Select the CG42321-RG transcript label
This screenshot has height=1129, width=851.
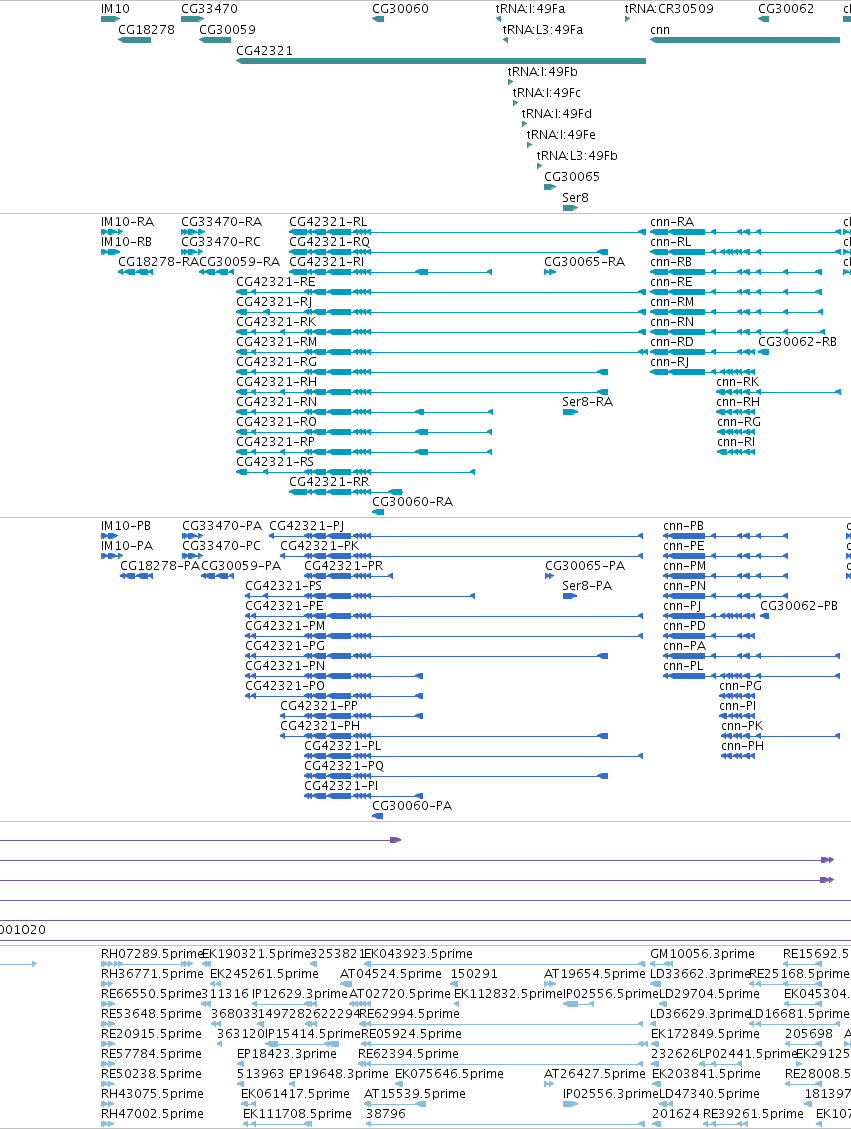point(276,361)
